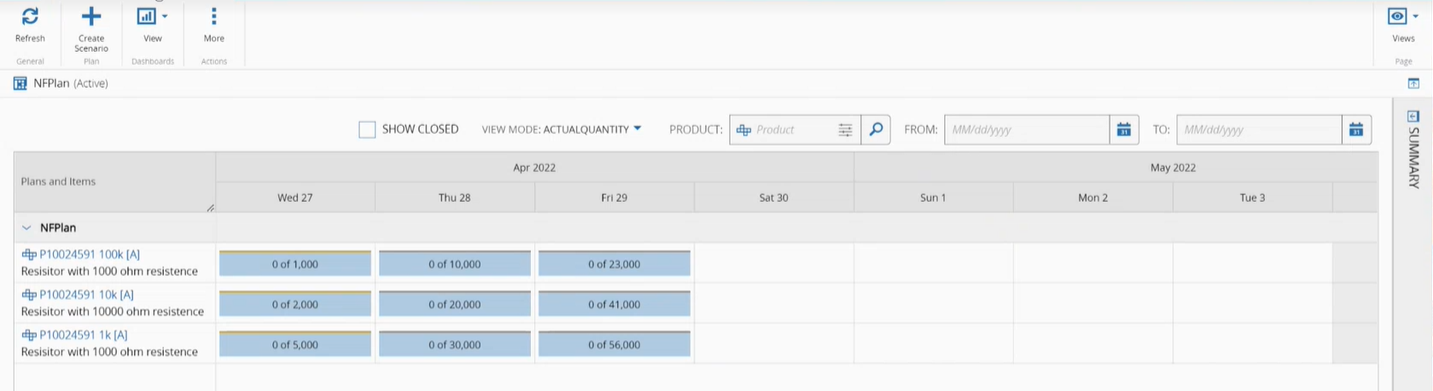This screenshot has height=391, width=1433.
Task: Click dropdown arrow next to View icon
Action: (165, 16)
